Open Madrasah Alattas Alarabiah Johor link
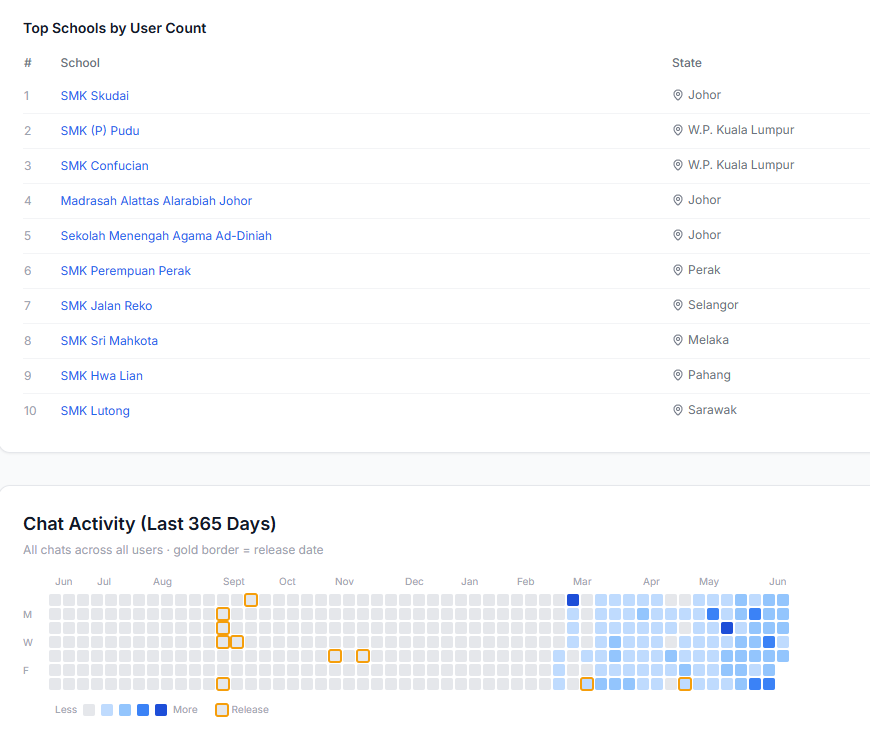Screen dimensions: 870x739 click(x=156, y=200)
